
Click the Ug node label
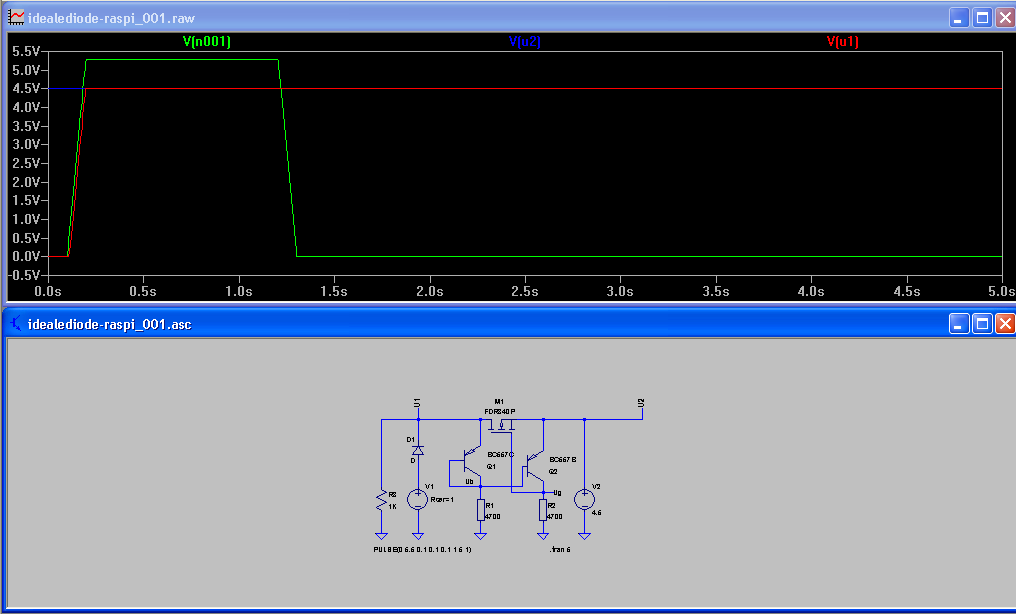557,493
